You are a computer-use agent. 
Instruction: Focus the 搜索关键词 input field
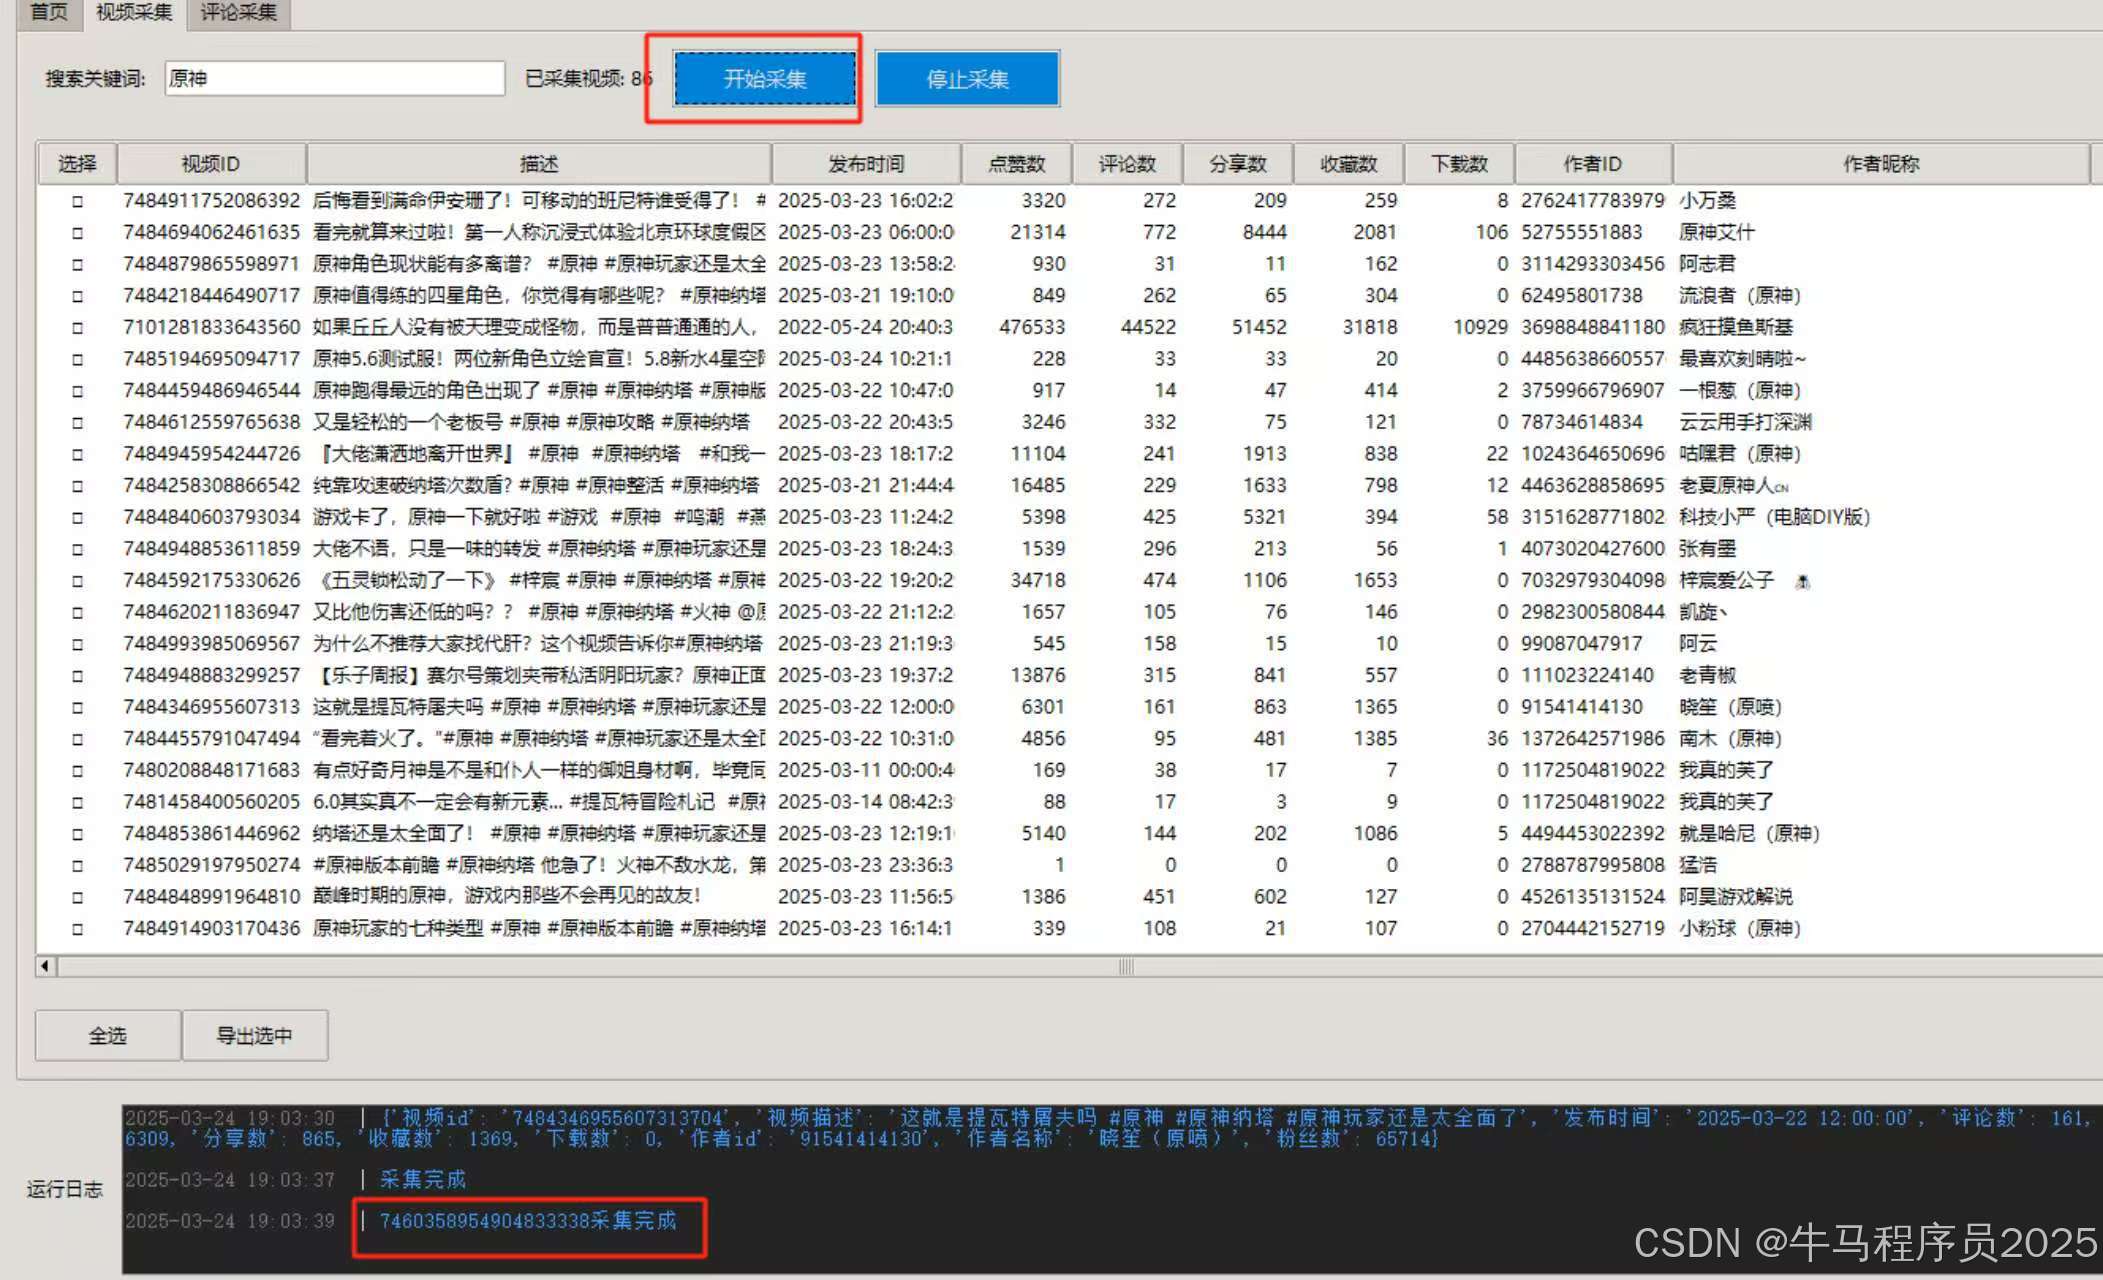[334, 79]
